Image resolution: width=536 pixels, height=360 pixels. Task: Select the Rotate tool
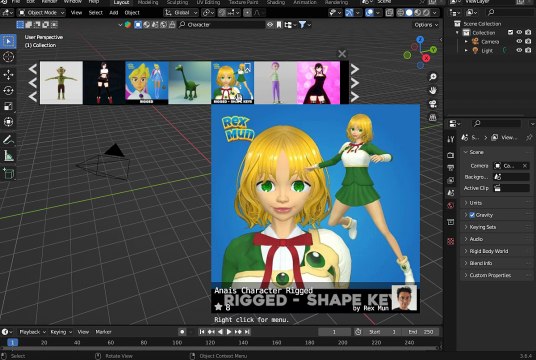[x=8, y=90]
